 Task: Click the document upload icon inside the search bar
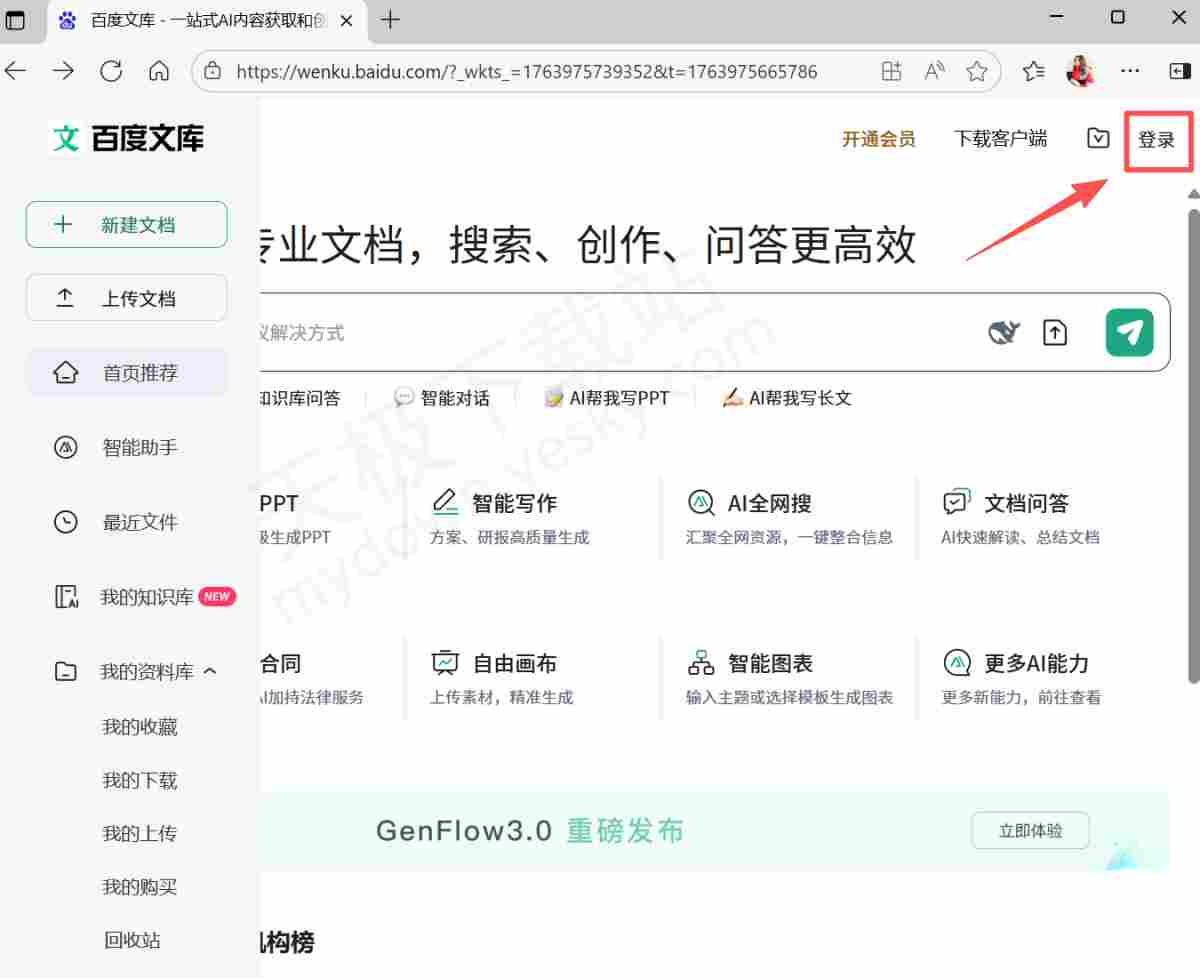coord(1054,331)
